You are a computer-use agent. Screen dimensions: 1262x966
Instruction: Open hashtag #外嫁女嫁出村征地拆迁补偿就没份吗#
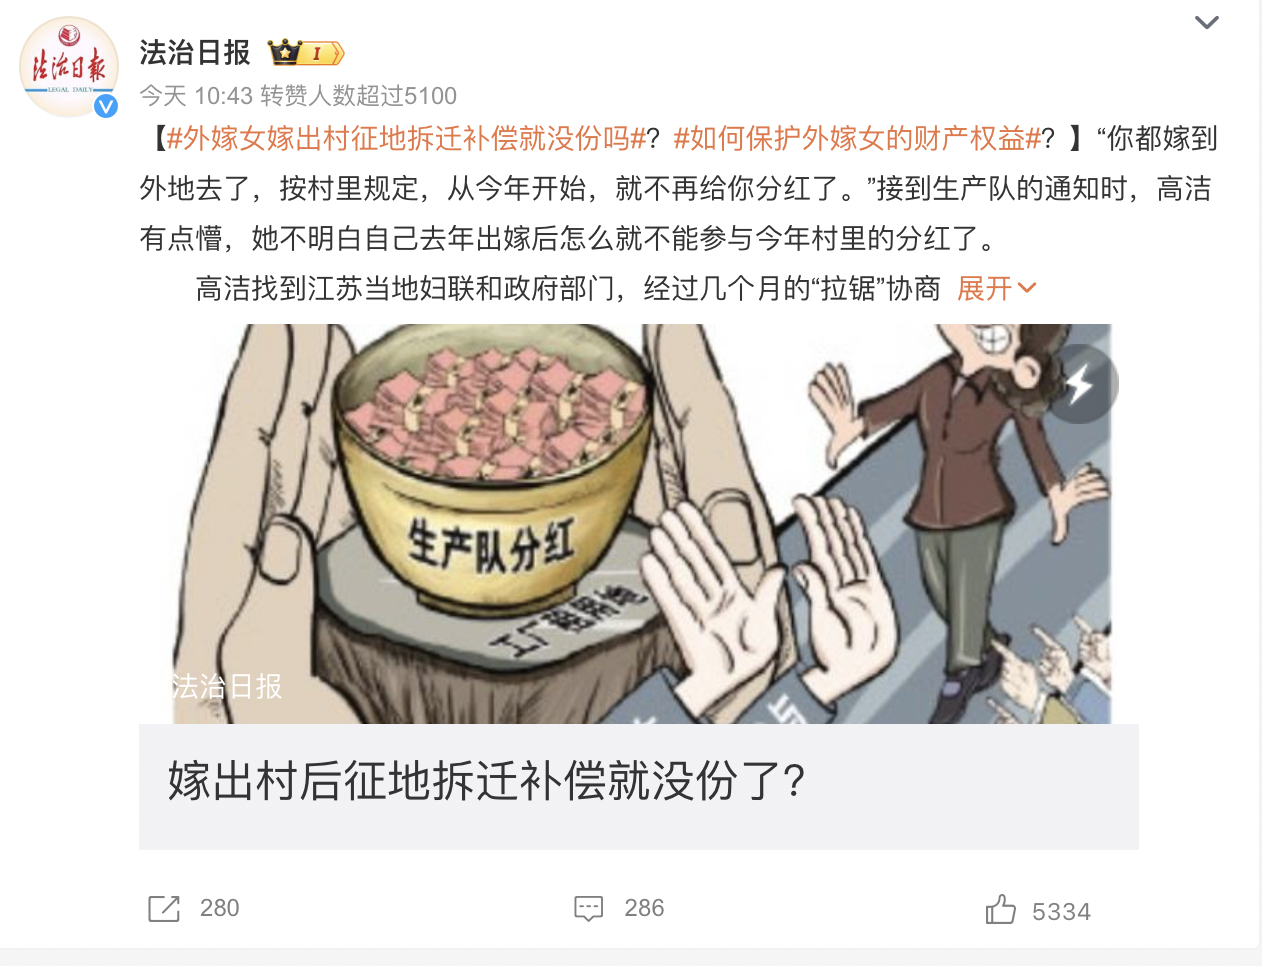point(406,138)
